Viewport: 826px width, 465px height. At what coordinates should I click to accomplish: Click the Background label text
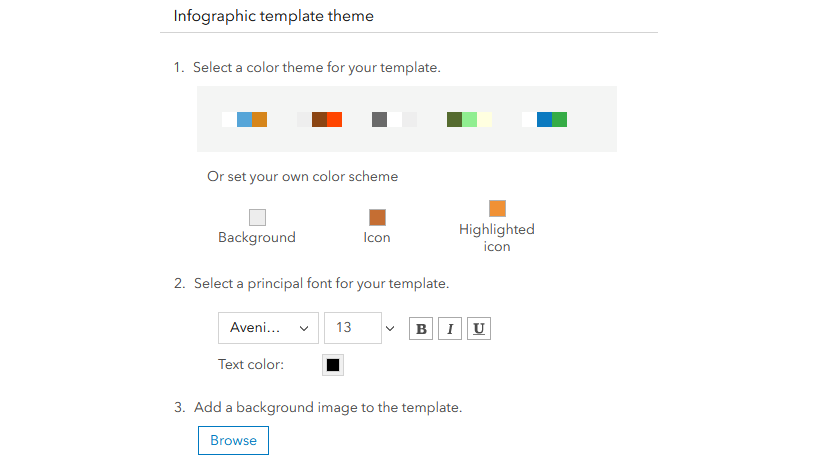tap(257, 238)
